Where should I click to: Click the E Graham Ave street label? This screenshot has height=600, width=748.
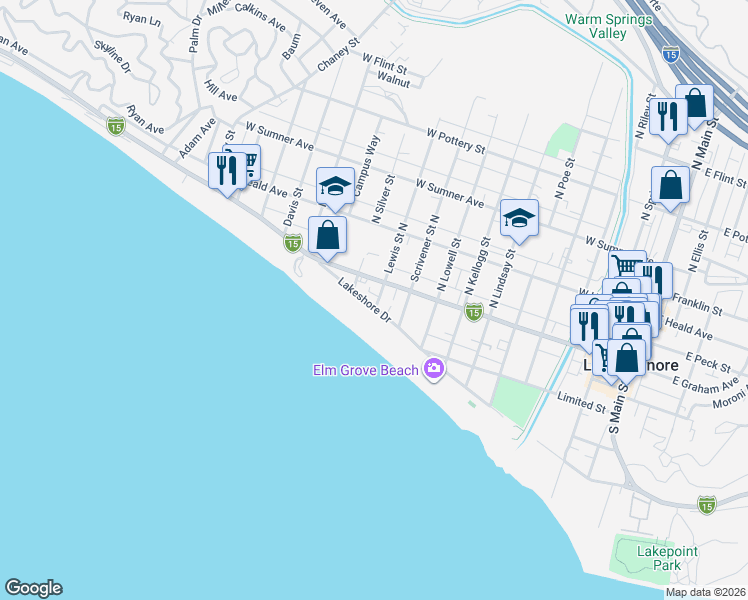pyautogui.click(x=706, y=385)
